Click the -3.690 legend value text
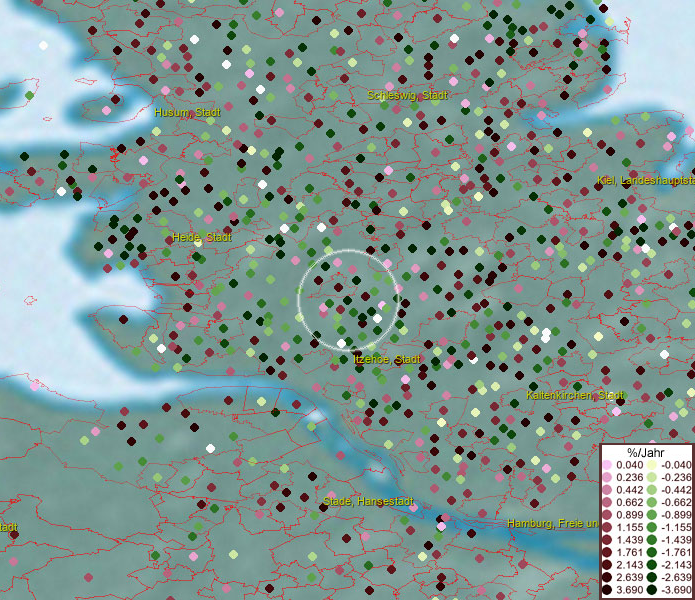Screen dimensions: 695x600 [676, 590]
